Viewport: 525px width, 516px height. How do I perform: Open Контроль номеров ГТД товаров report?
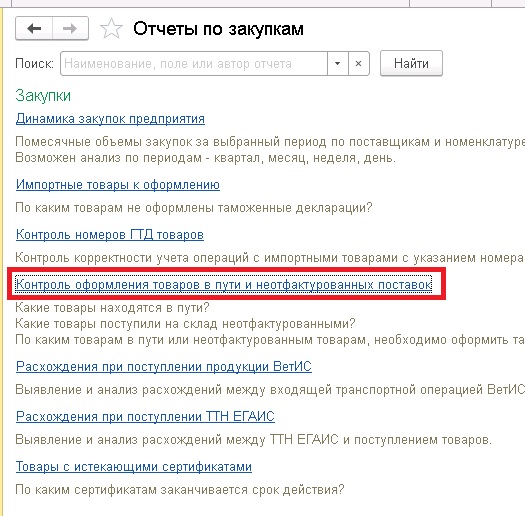[110, 234]
